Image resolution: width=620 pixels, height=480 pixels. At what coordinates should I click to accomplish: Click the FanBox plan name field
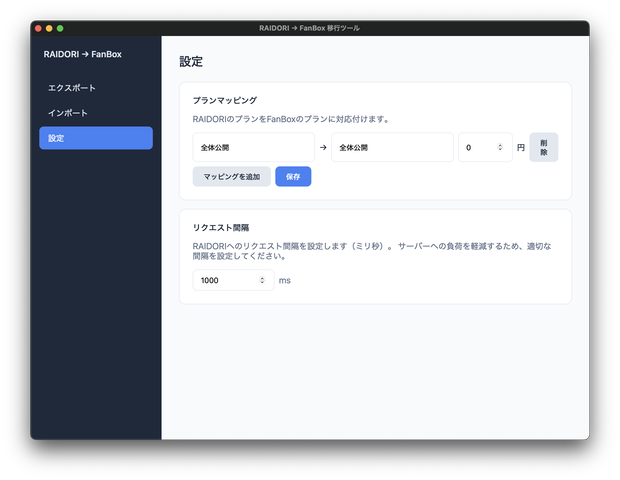coord(392,147)
